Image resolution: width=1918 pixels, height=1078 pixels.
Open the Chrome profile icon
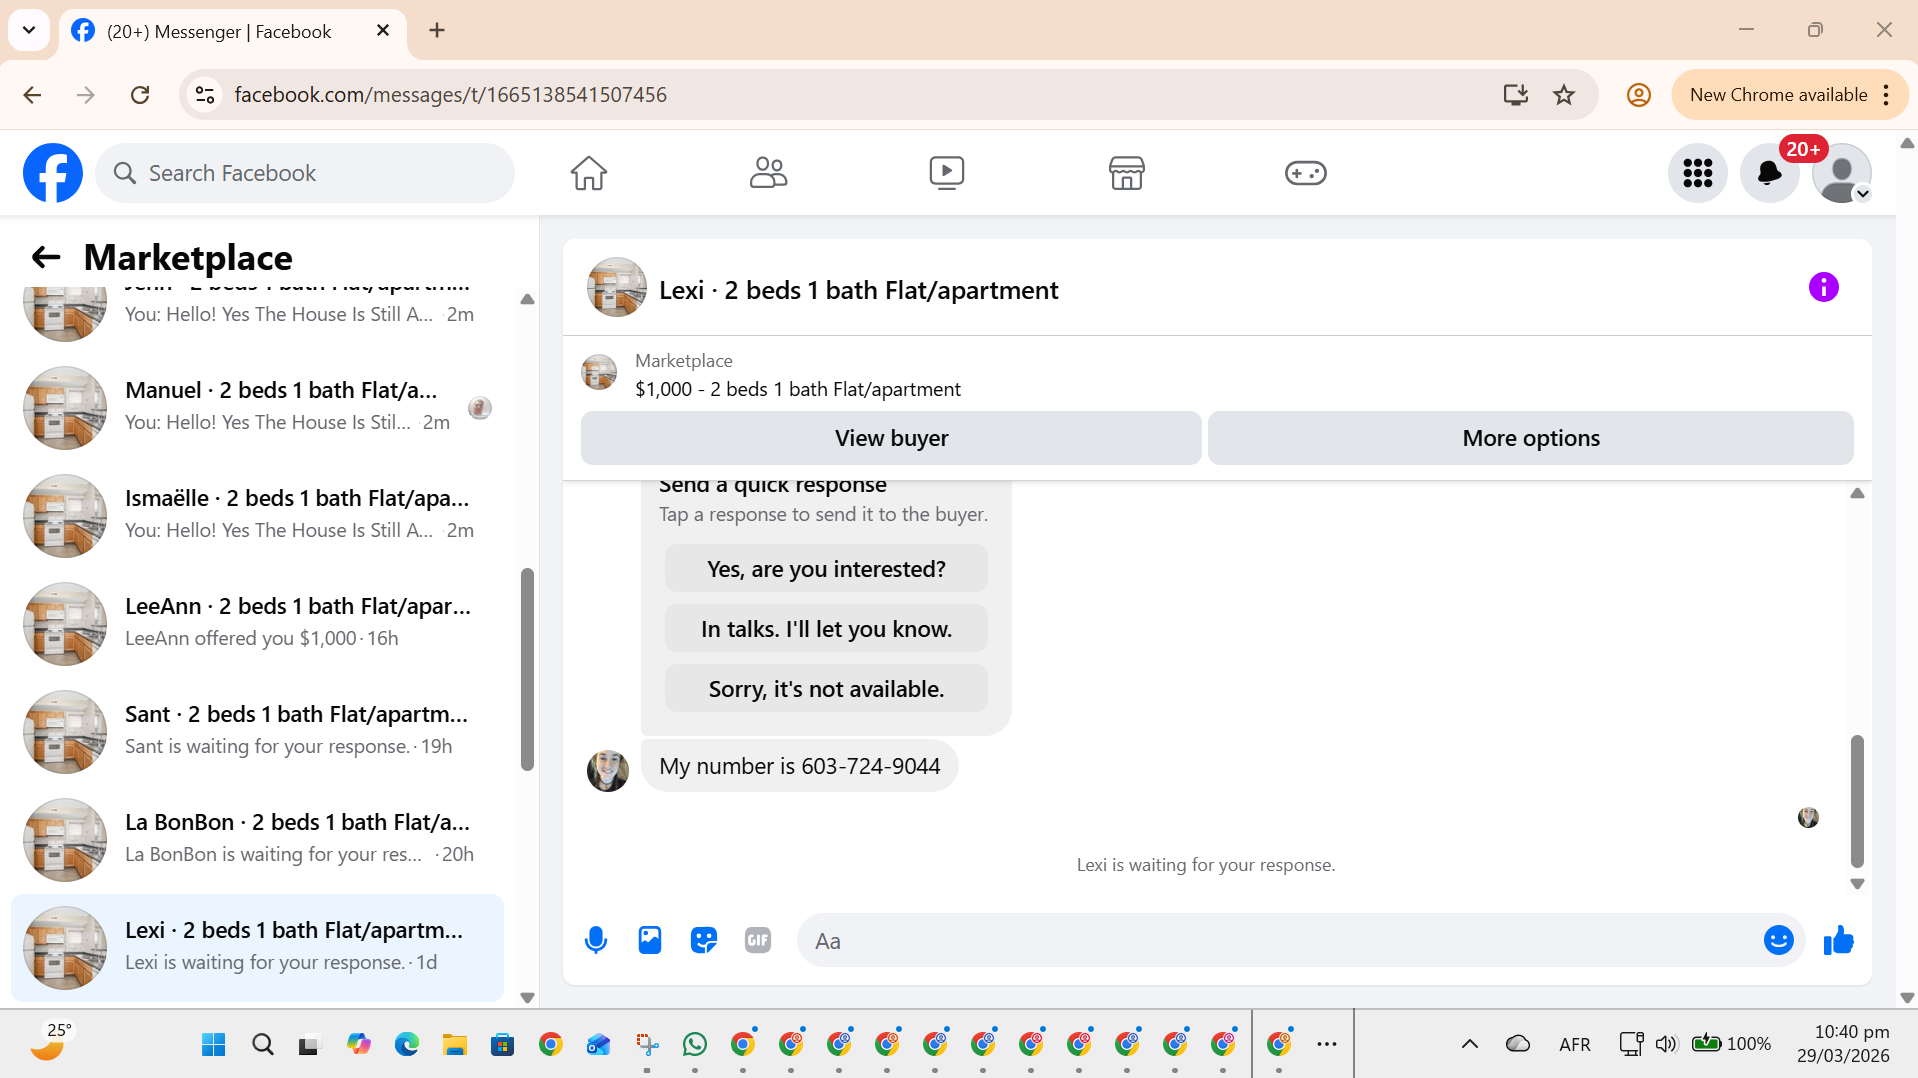point(1638,95)
